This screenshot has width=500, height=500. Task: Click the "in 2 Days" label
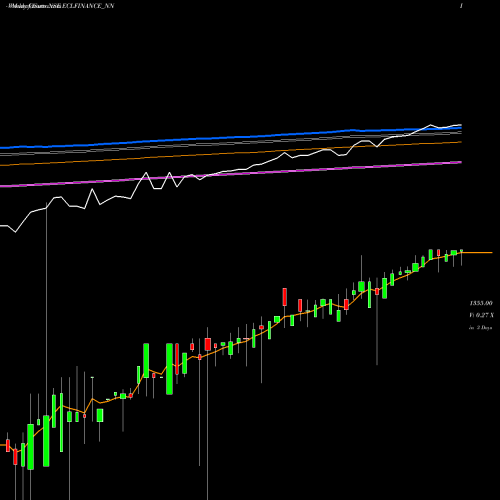480,328
